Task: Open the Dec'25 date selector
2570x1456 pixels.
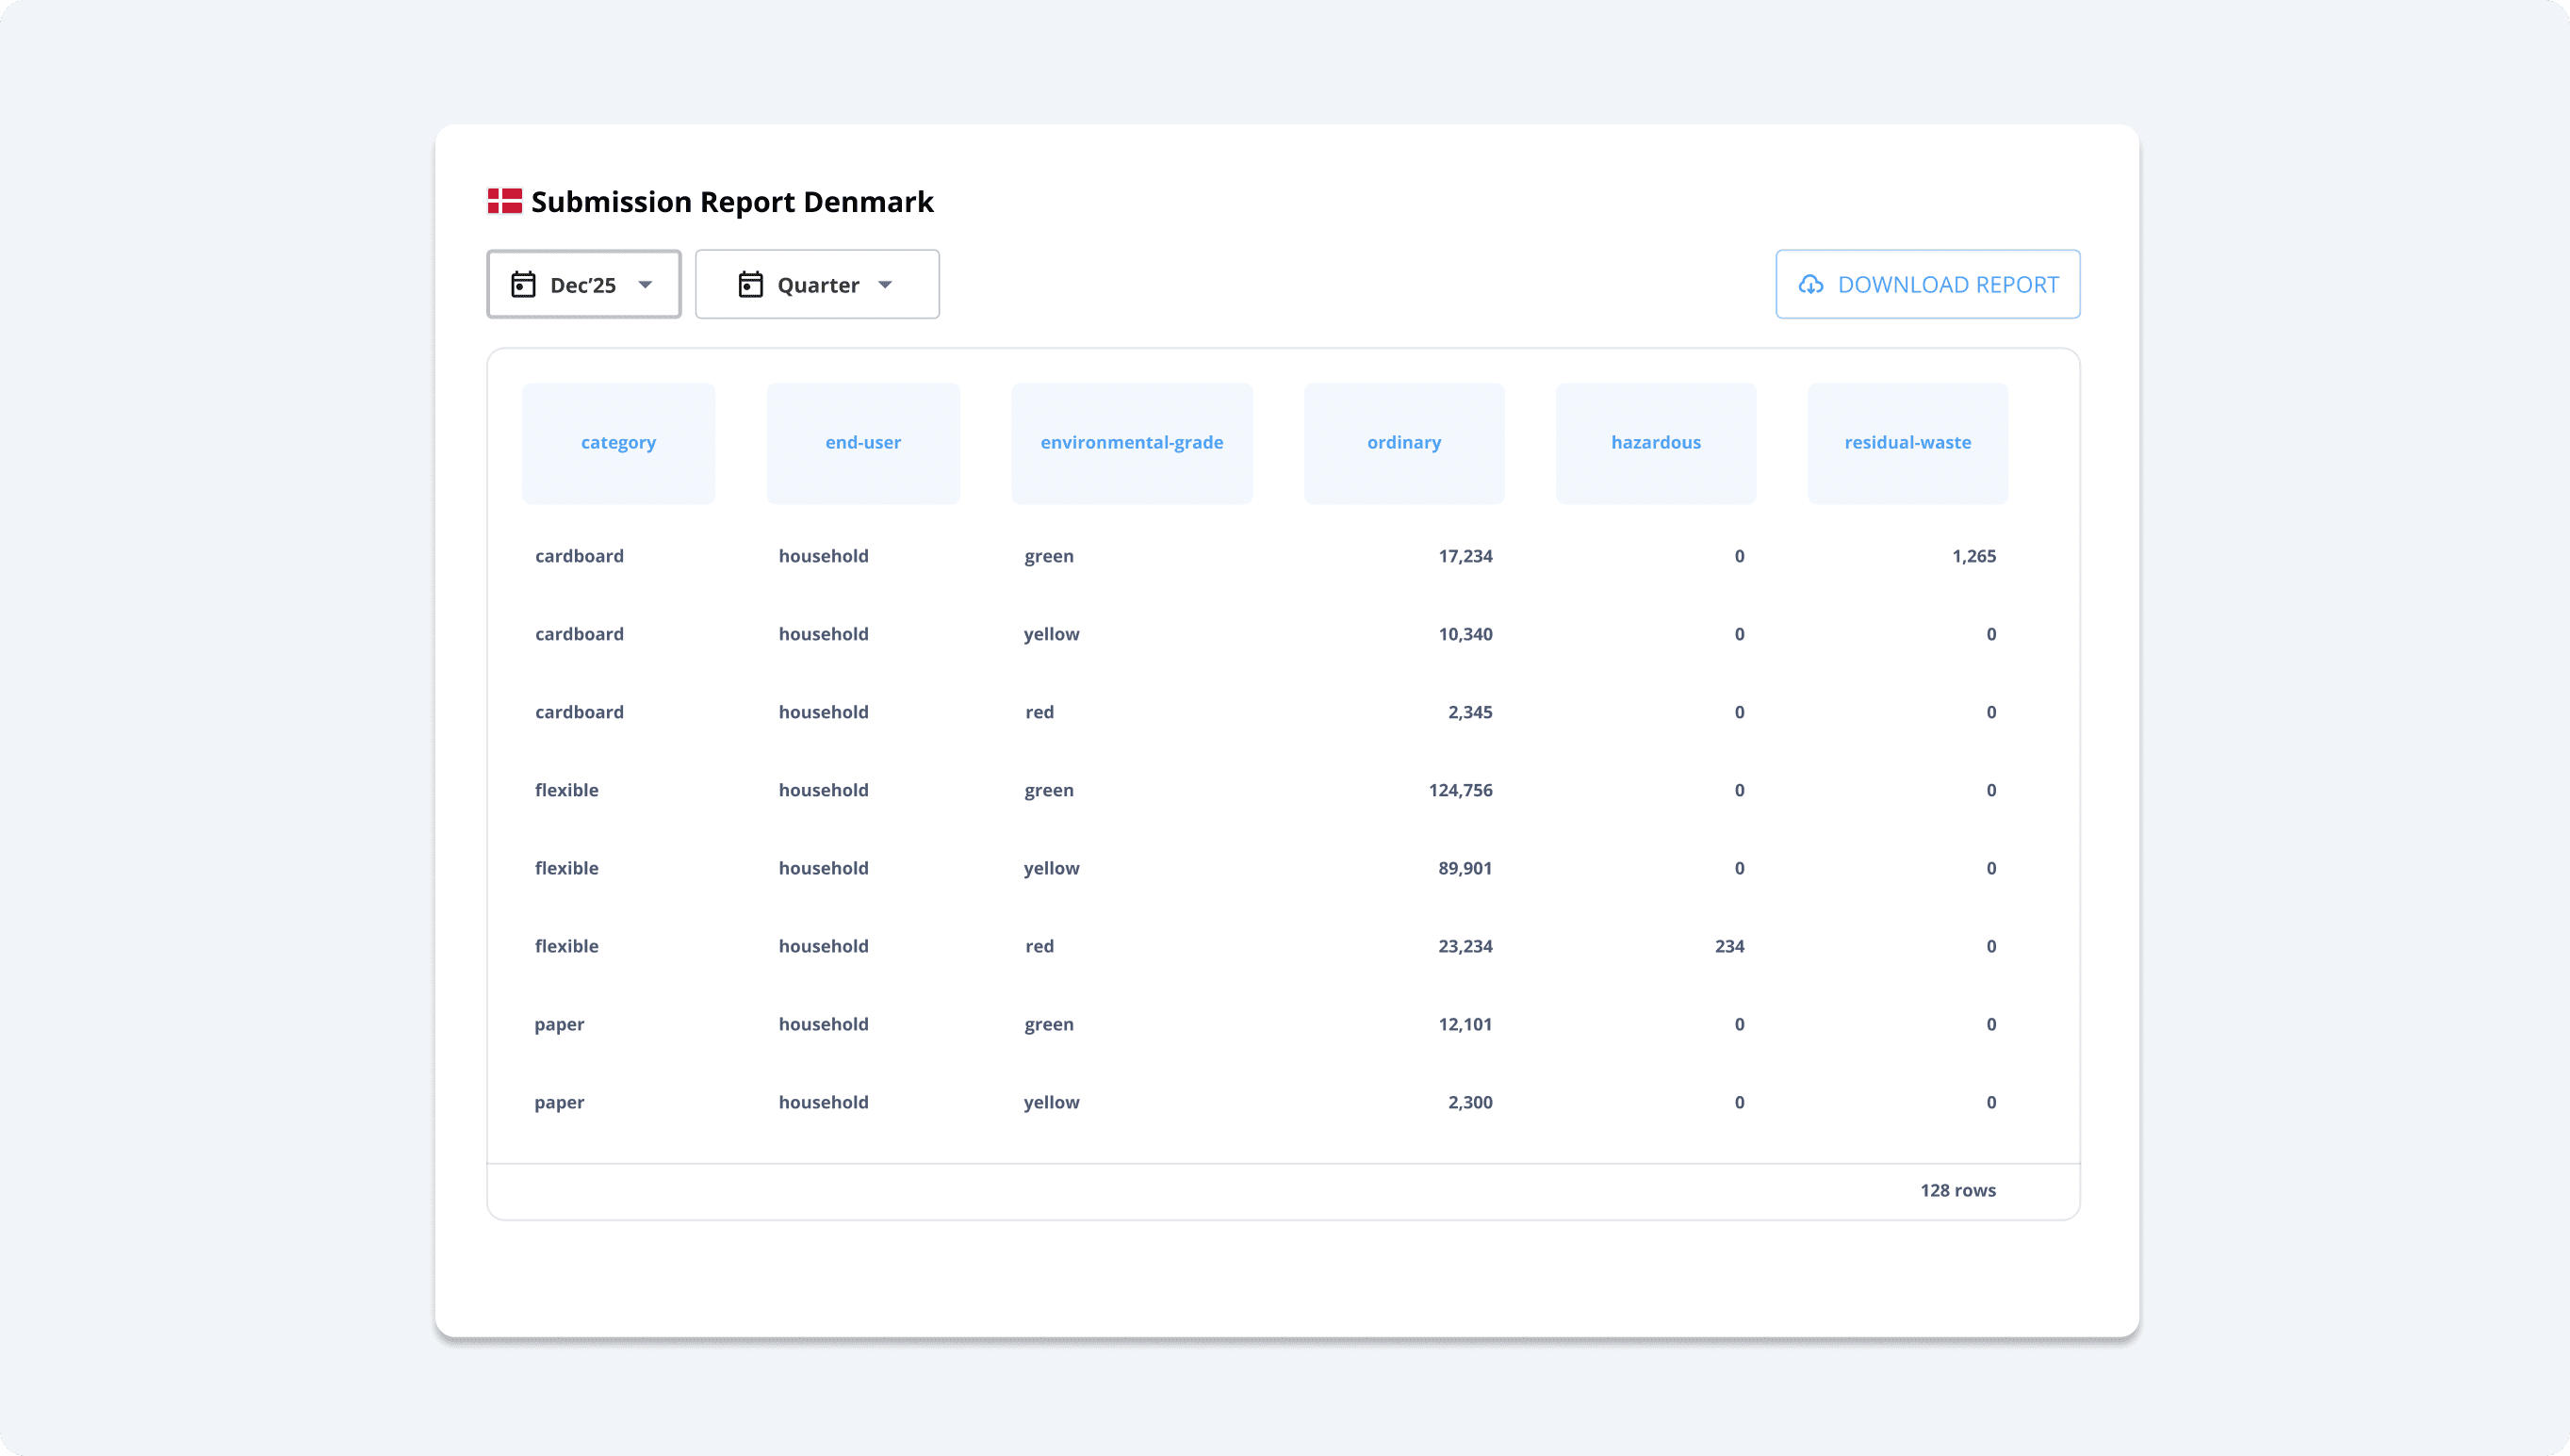Action: 583,285
